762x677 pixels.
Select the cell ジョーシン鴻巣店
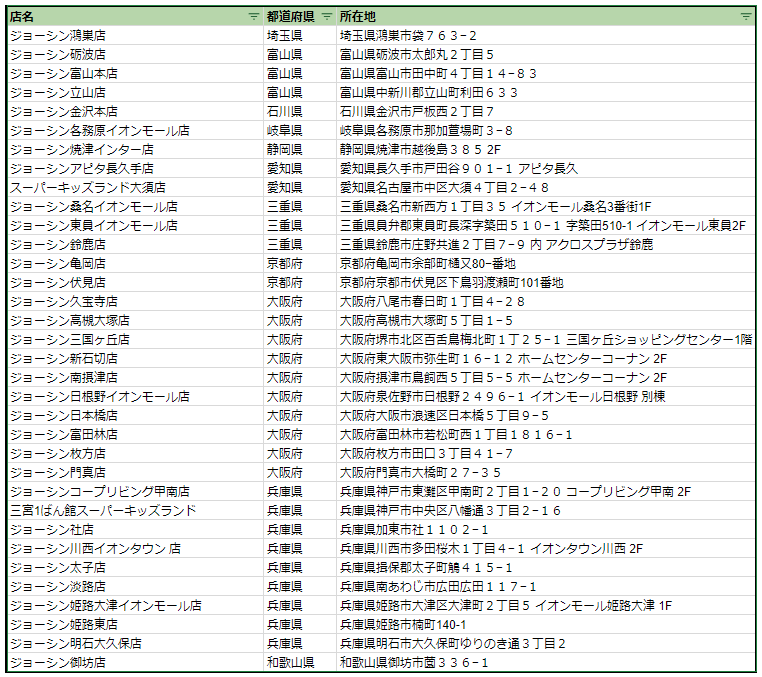coord(136,35)
